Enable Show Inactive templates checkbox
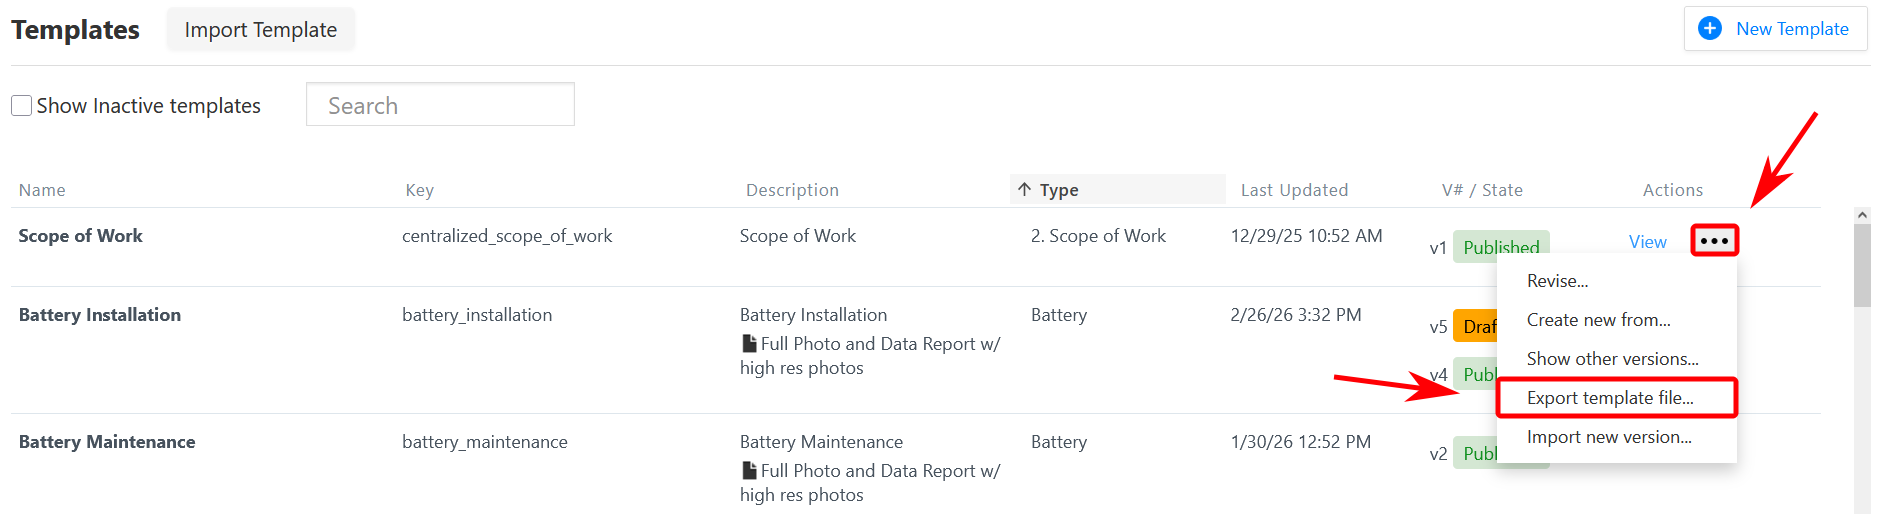This screenshot has width=1888, height=514. [x=22, y=106]
